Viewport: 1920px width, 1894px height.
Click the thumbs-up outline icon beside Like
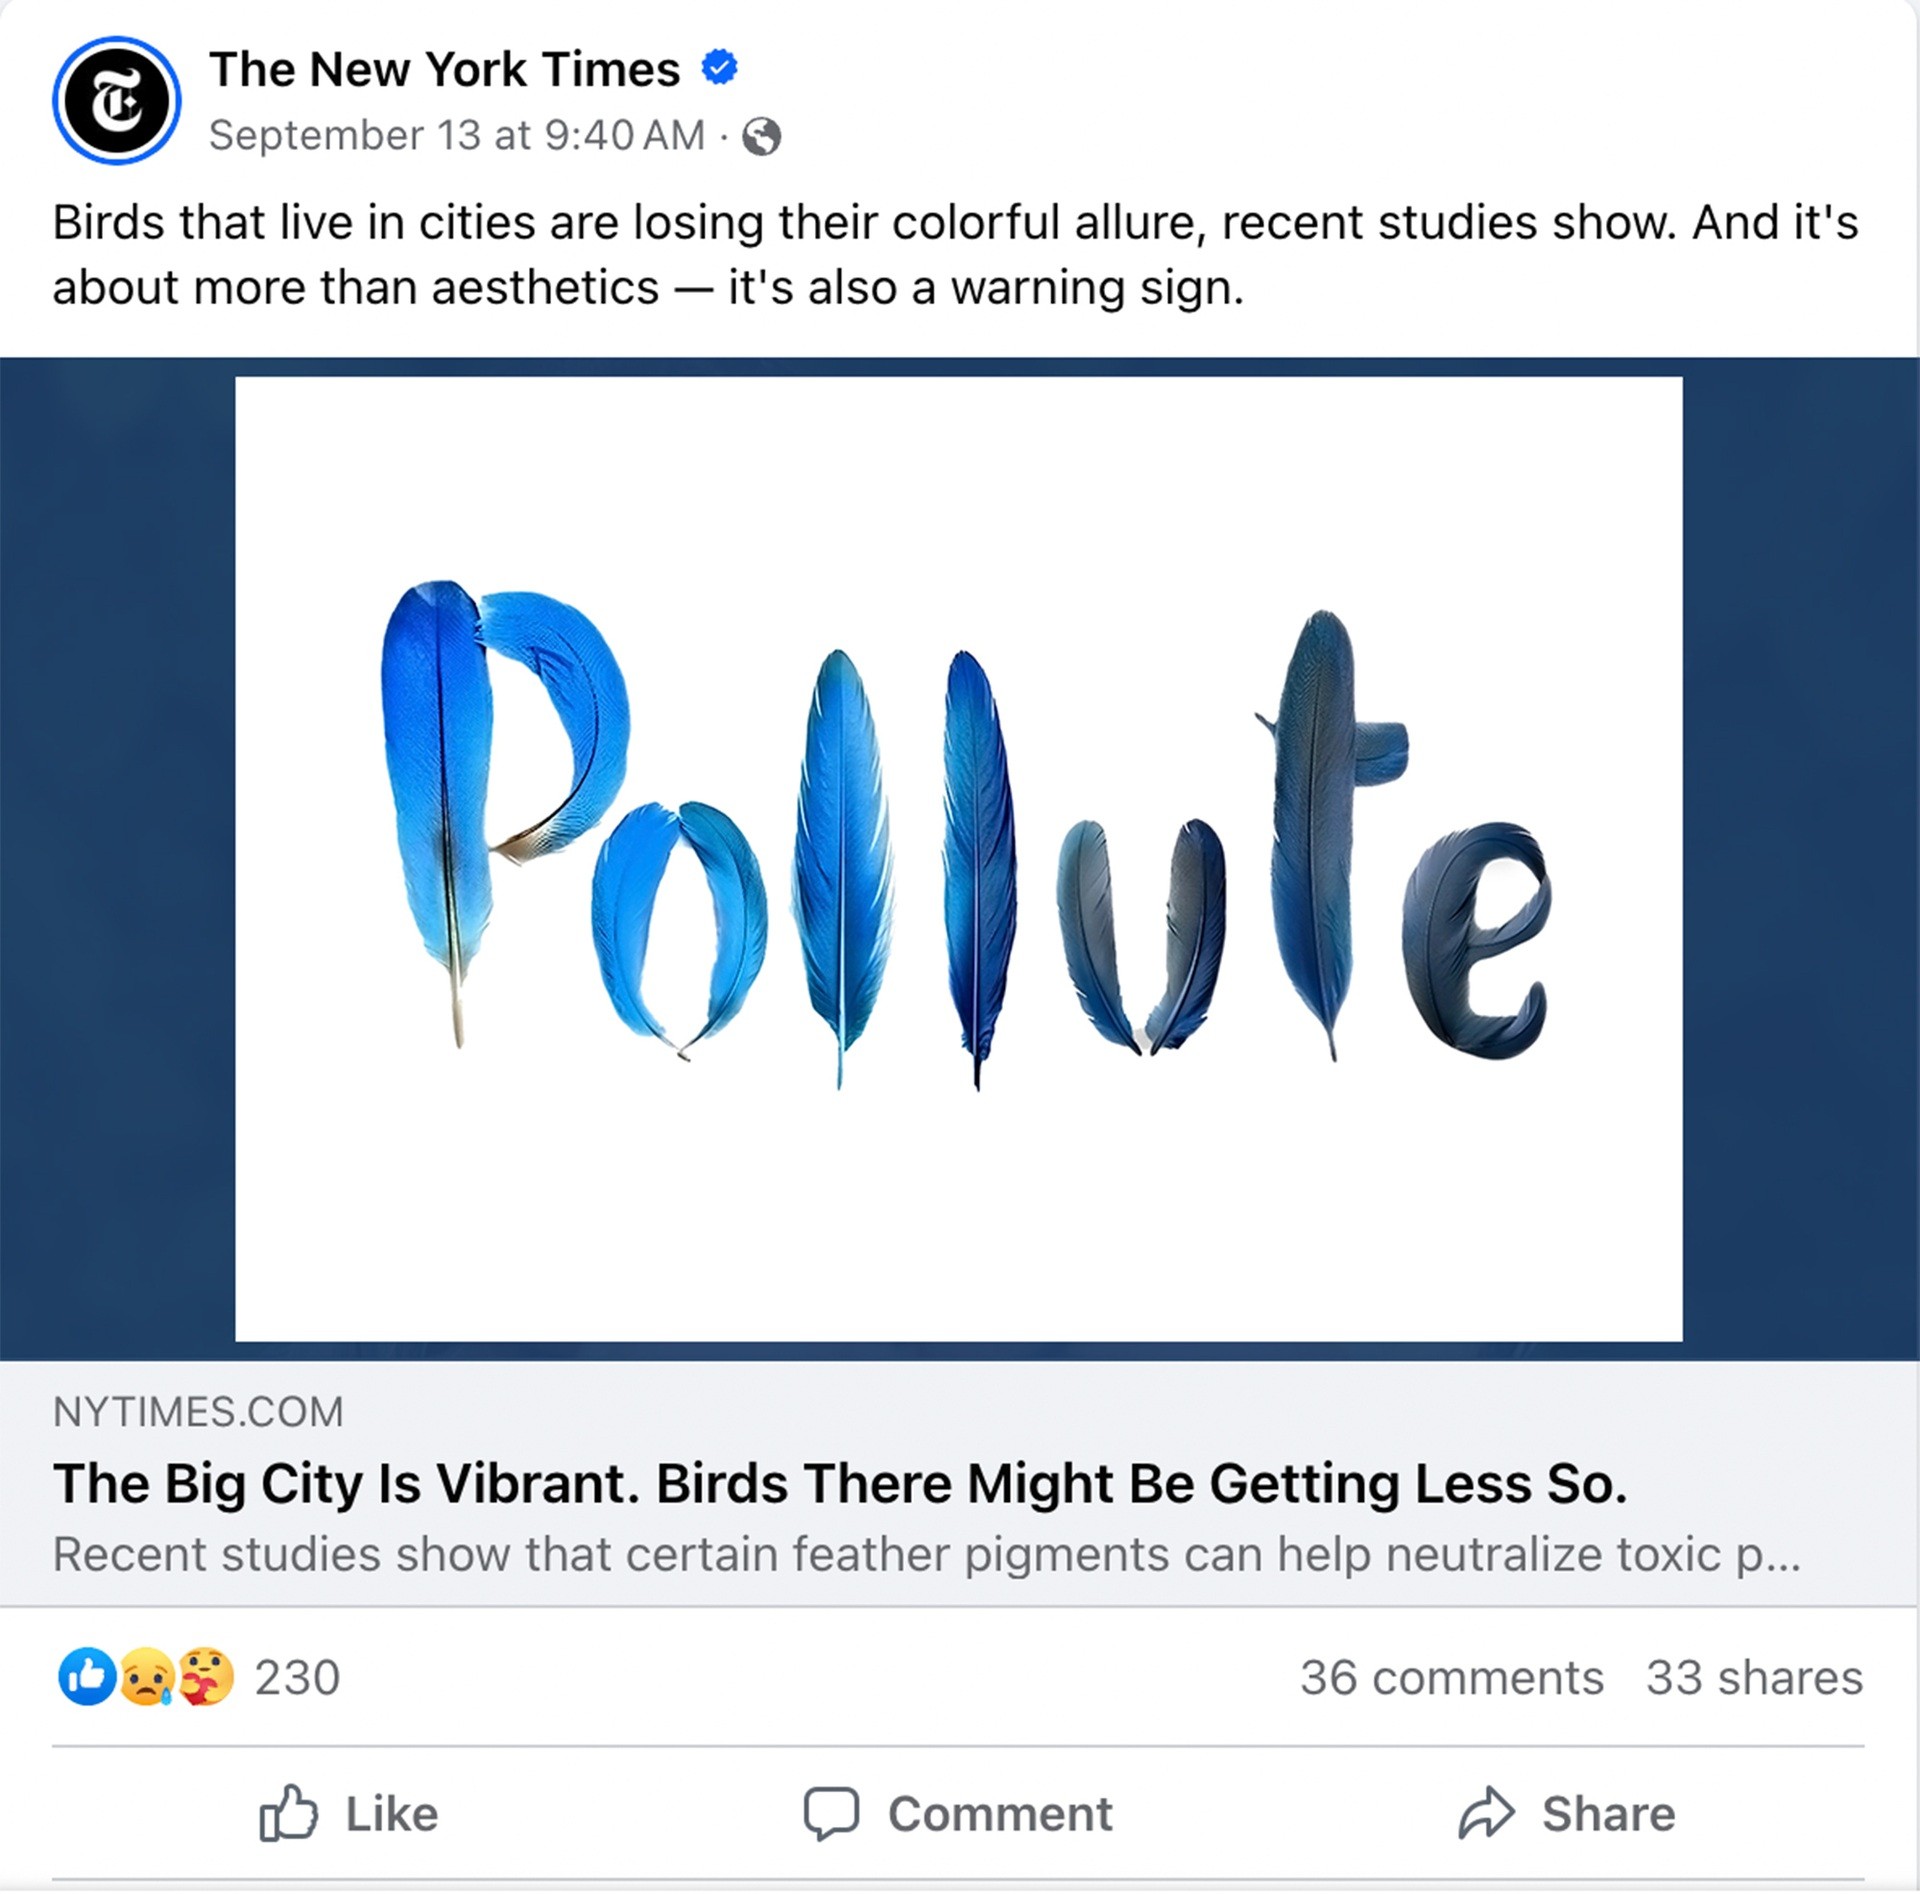pyautogui.click(x=288, y=1812)
